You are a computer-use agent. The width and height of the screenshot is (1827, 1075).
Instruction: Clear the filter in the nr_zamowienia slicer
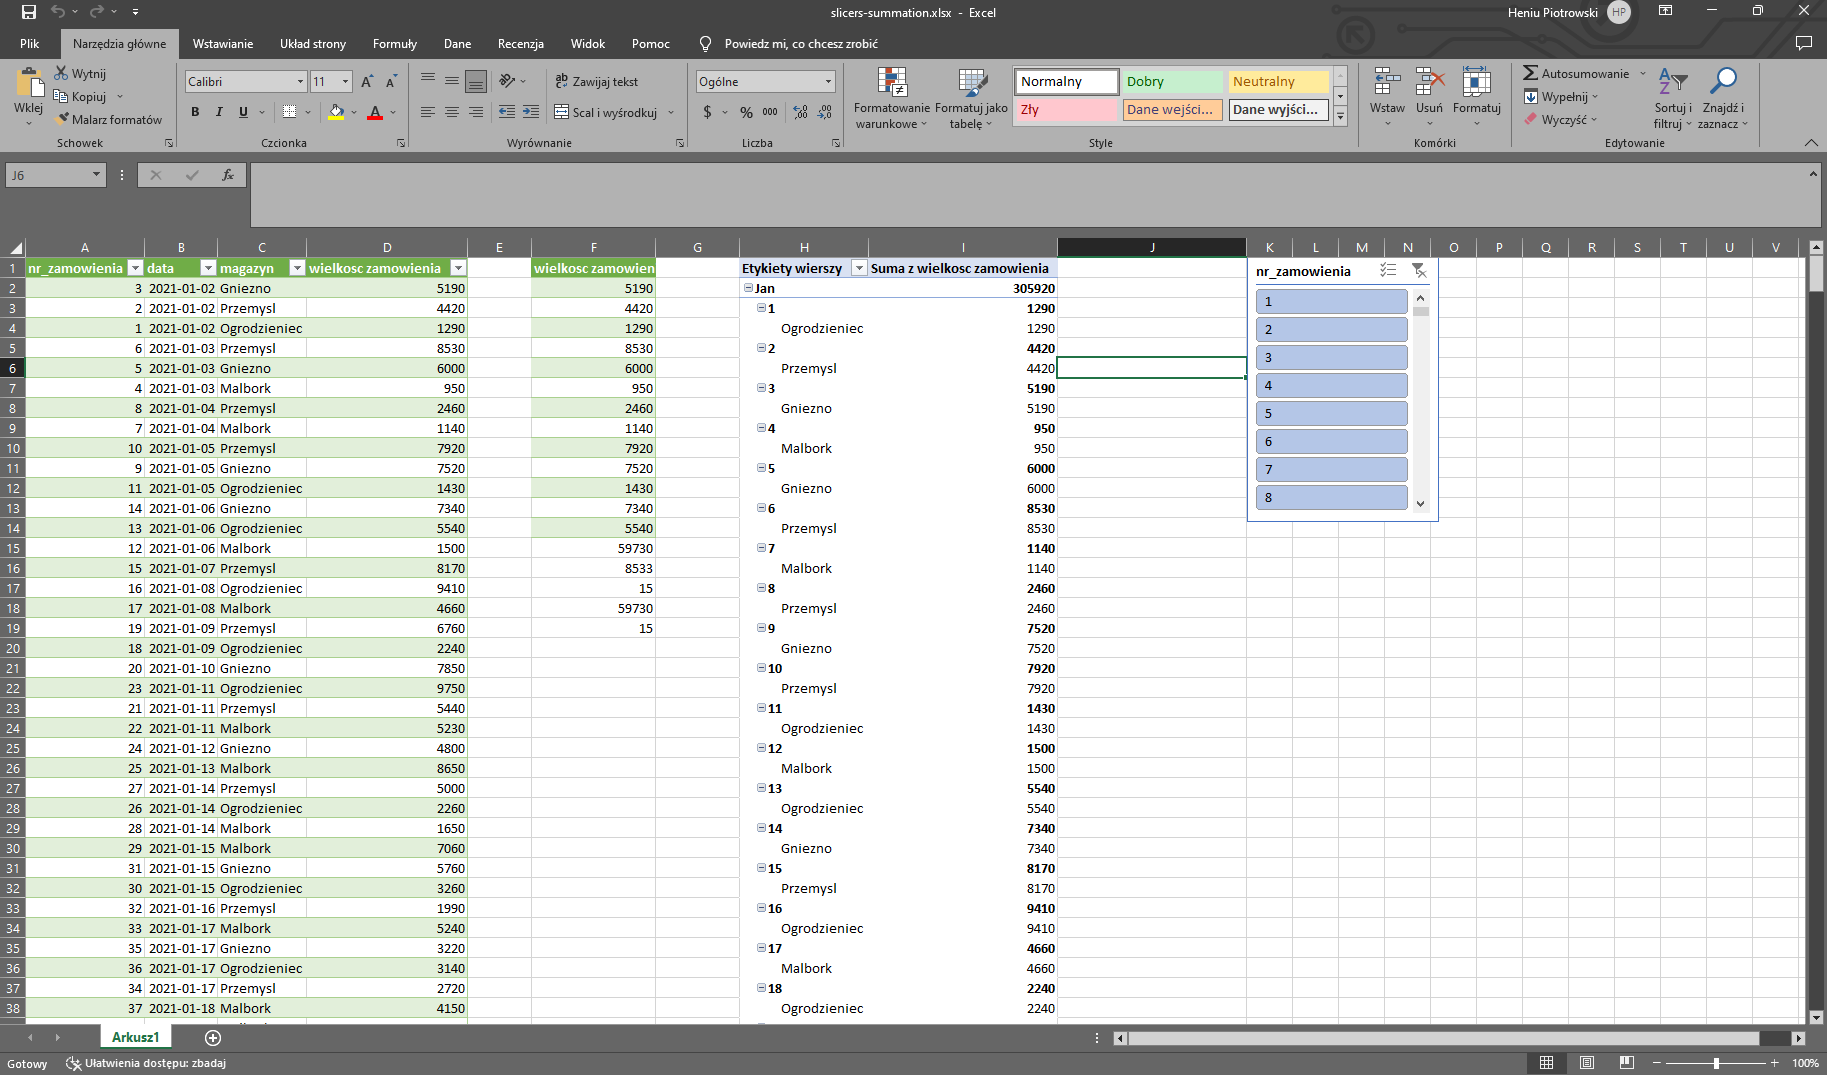point(1418,270)
